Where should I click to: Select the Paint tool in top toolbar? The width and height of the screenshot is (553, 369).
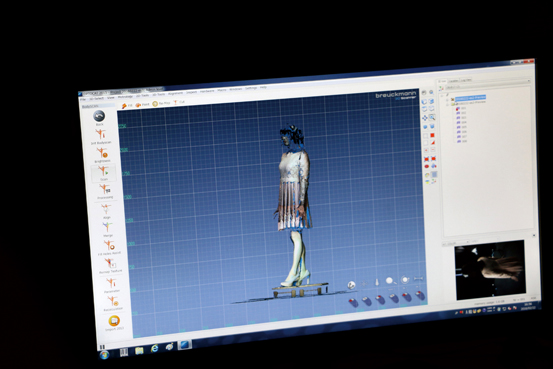(x=142, y=105)
